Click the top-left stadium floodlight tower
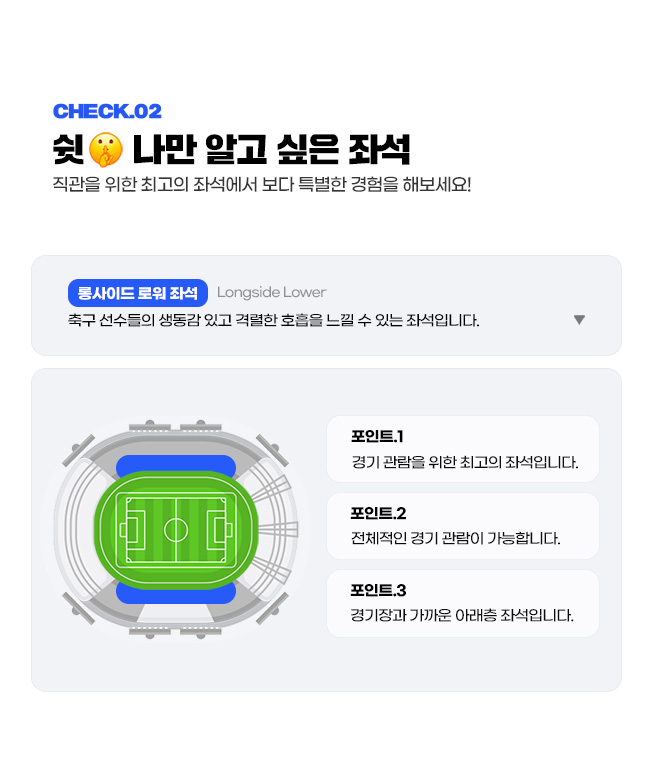 (x=78, y=450)
